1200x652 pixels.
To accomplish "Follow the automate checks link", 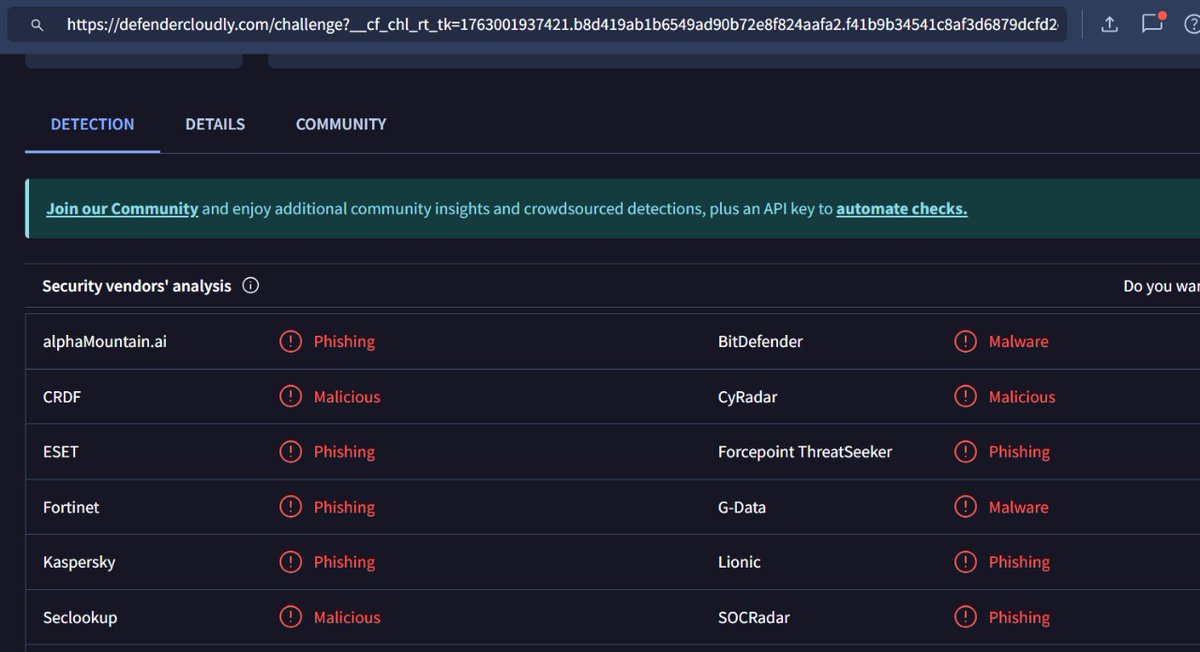I will [902, 209].
